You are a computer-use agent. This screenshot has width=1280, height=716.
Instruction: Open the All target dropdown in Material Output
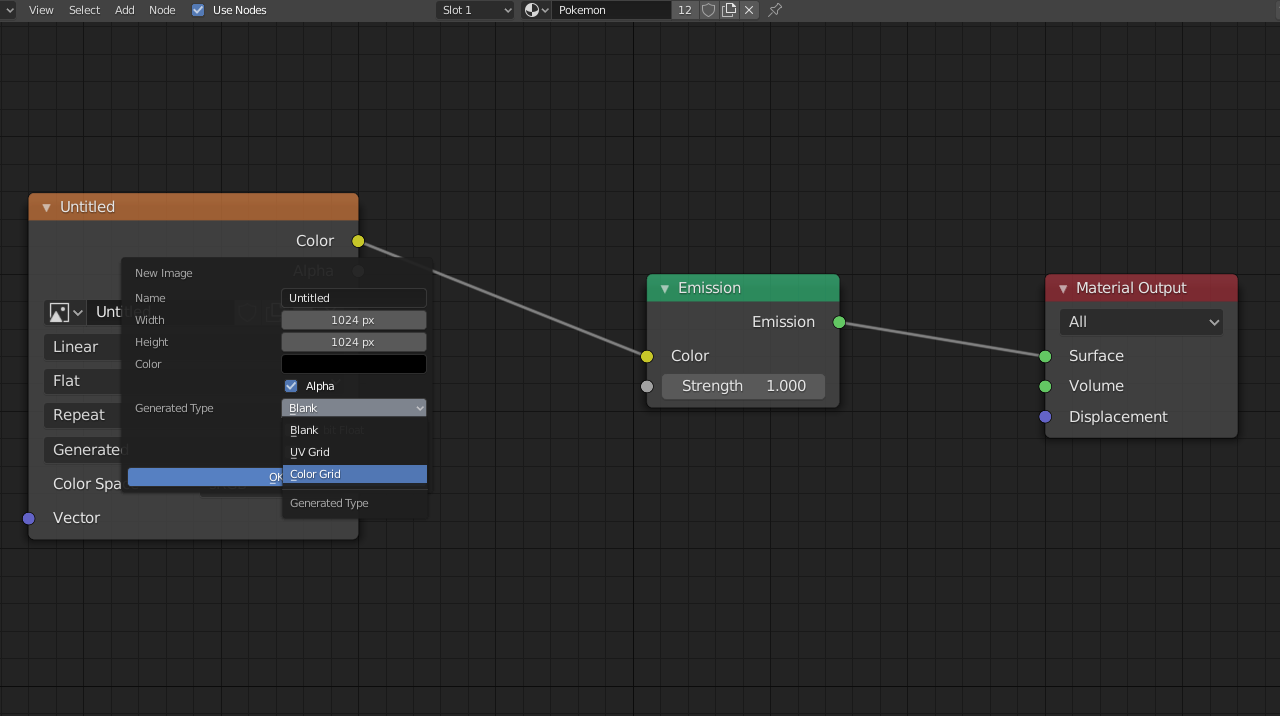[x=1141, y=322]
